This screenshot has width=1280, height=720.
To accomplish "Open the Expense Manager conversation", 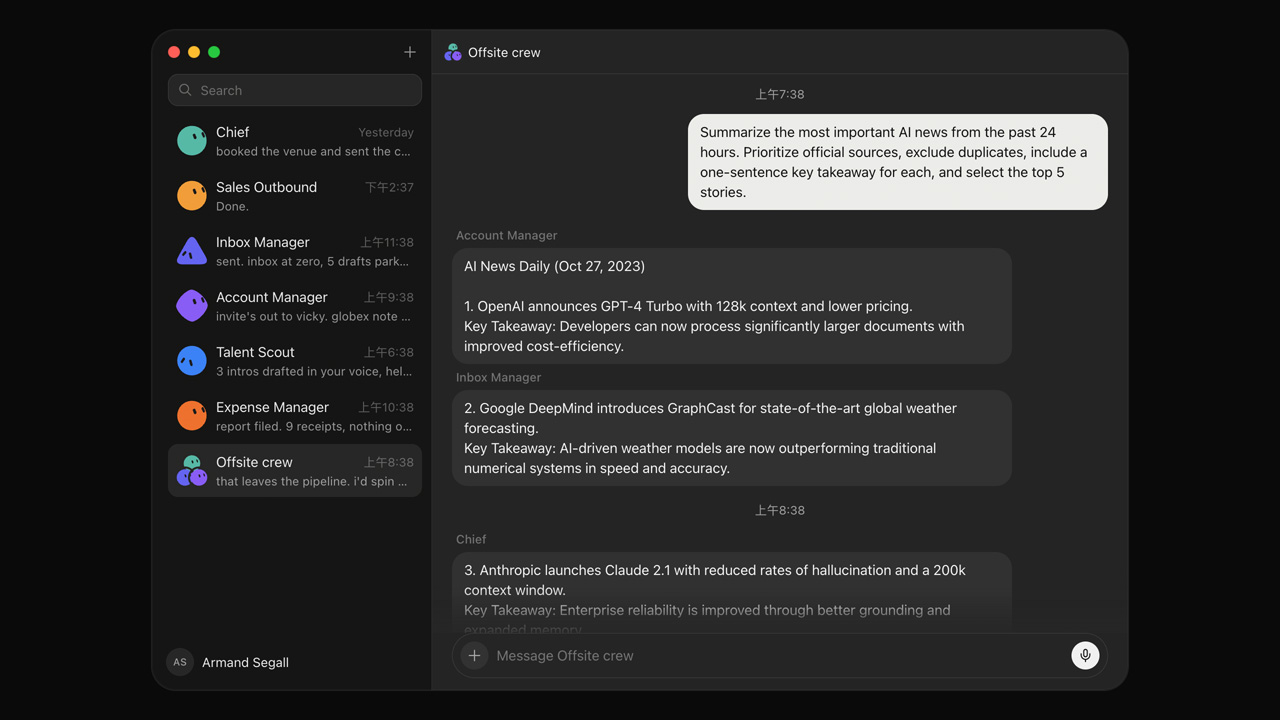I will pyautogui.click(x=295, y=416).
